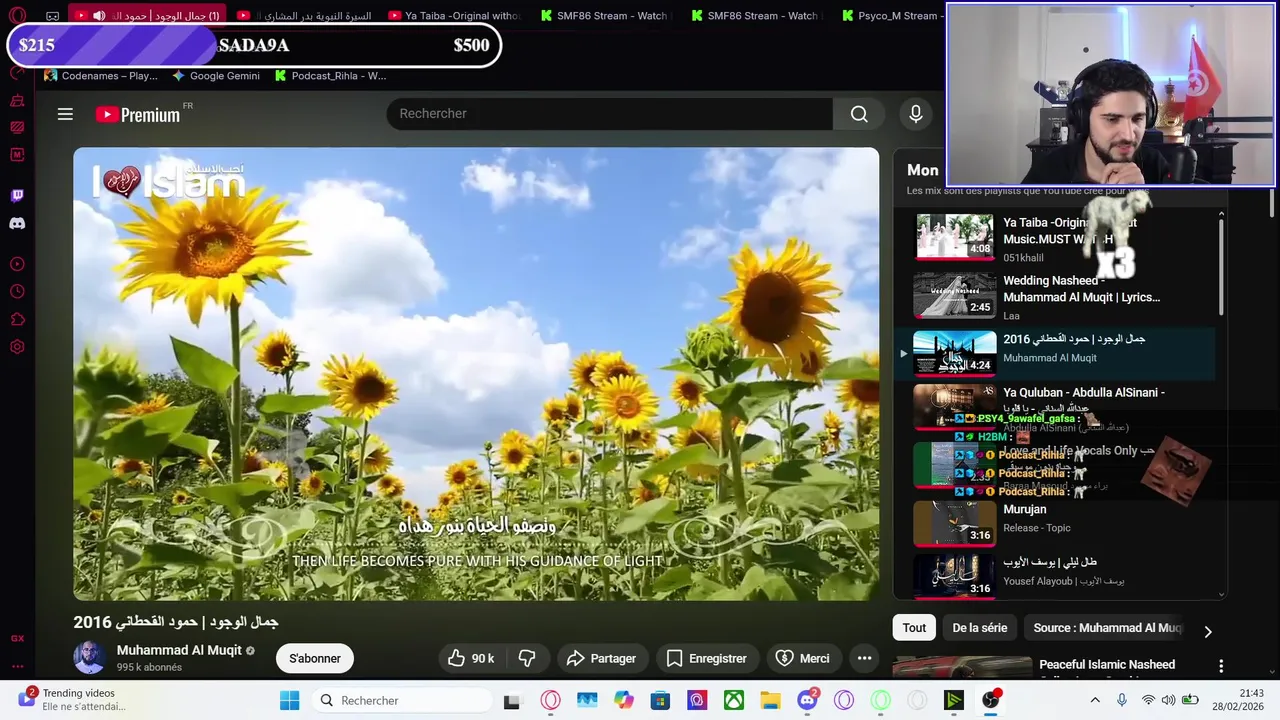Open File Explorer from taskbar
Viewport: 1280px width, 720px height.
pos(770,701)
